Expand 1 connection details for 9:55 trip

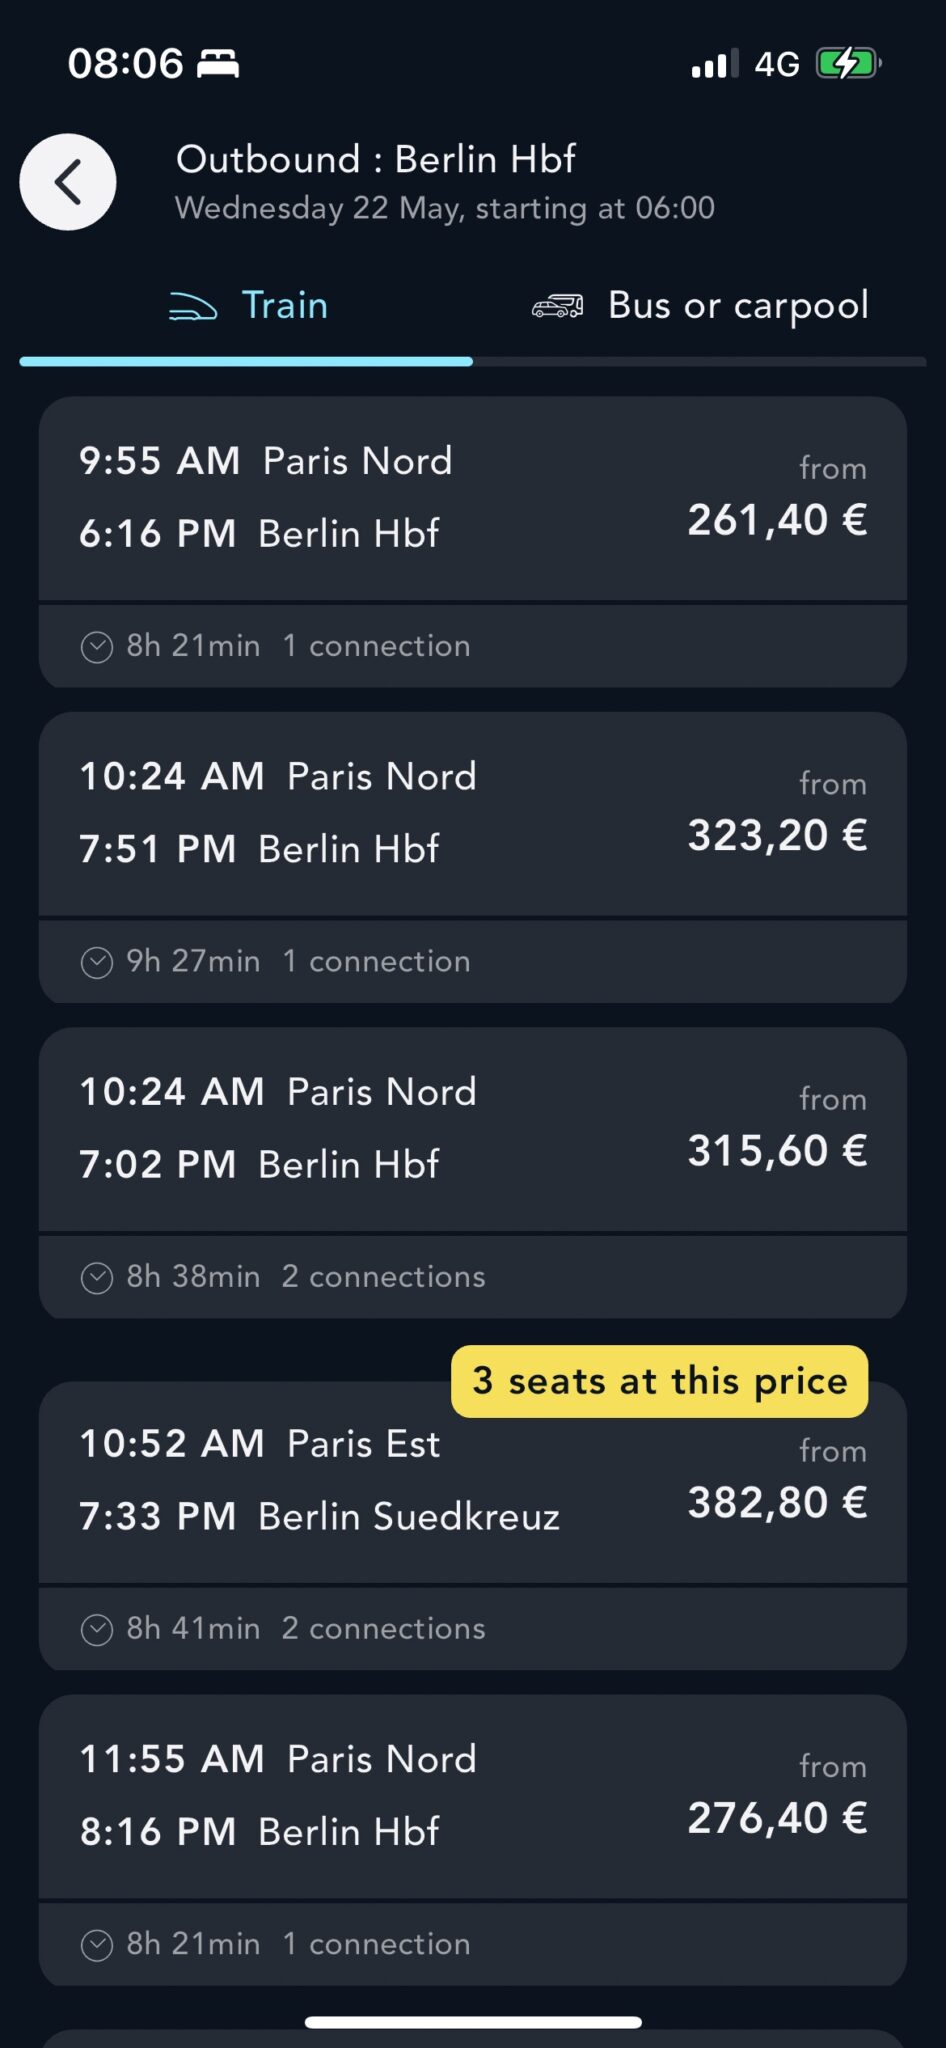376,646
